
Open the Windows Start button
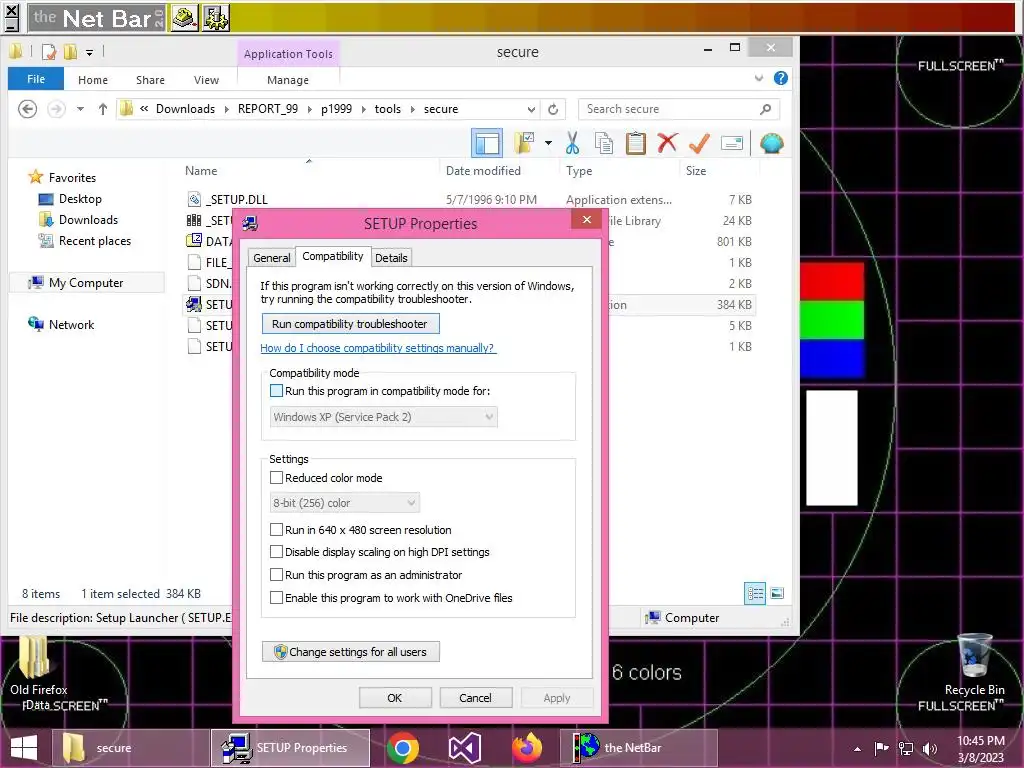(x=24, y=748)
